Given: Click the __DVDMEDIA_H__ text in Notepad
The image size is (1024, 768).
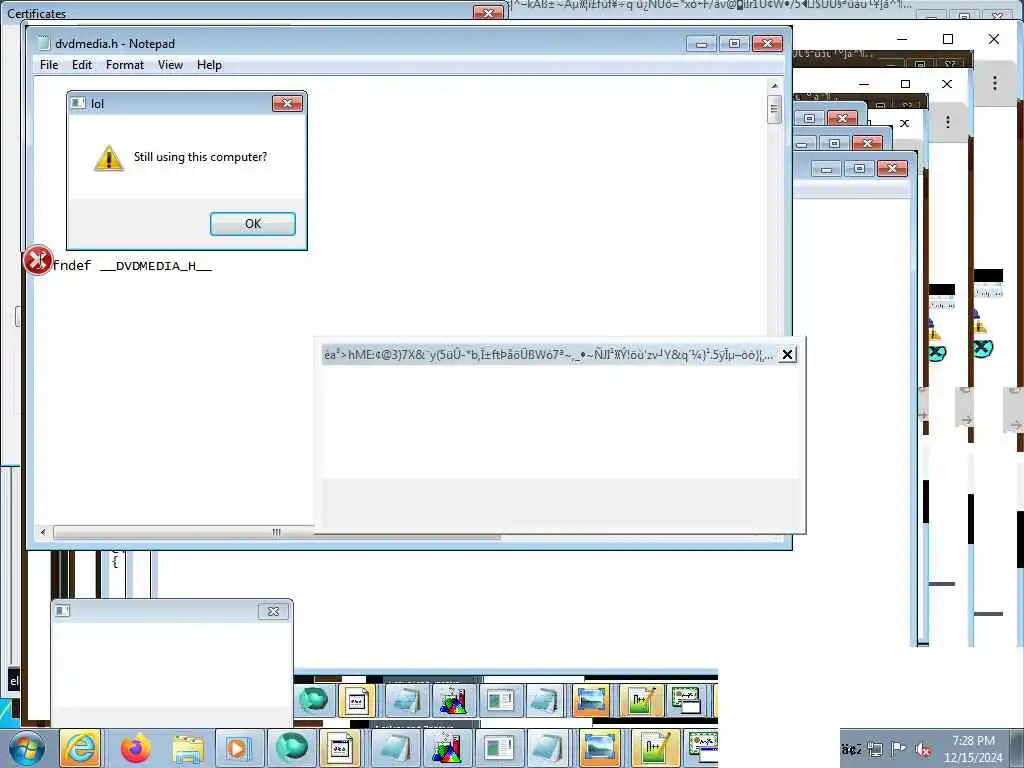Looking at the screenshot, I should pos(156,266).
